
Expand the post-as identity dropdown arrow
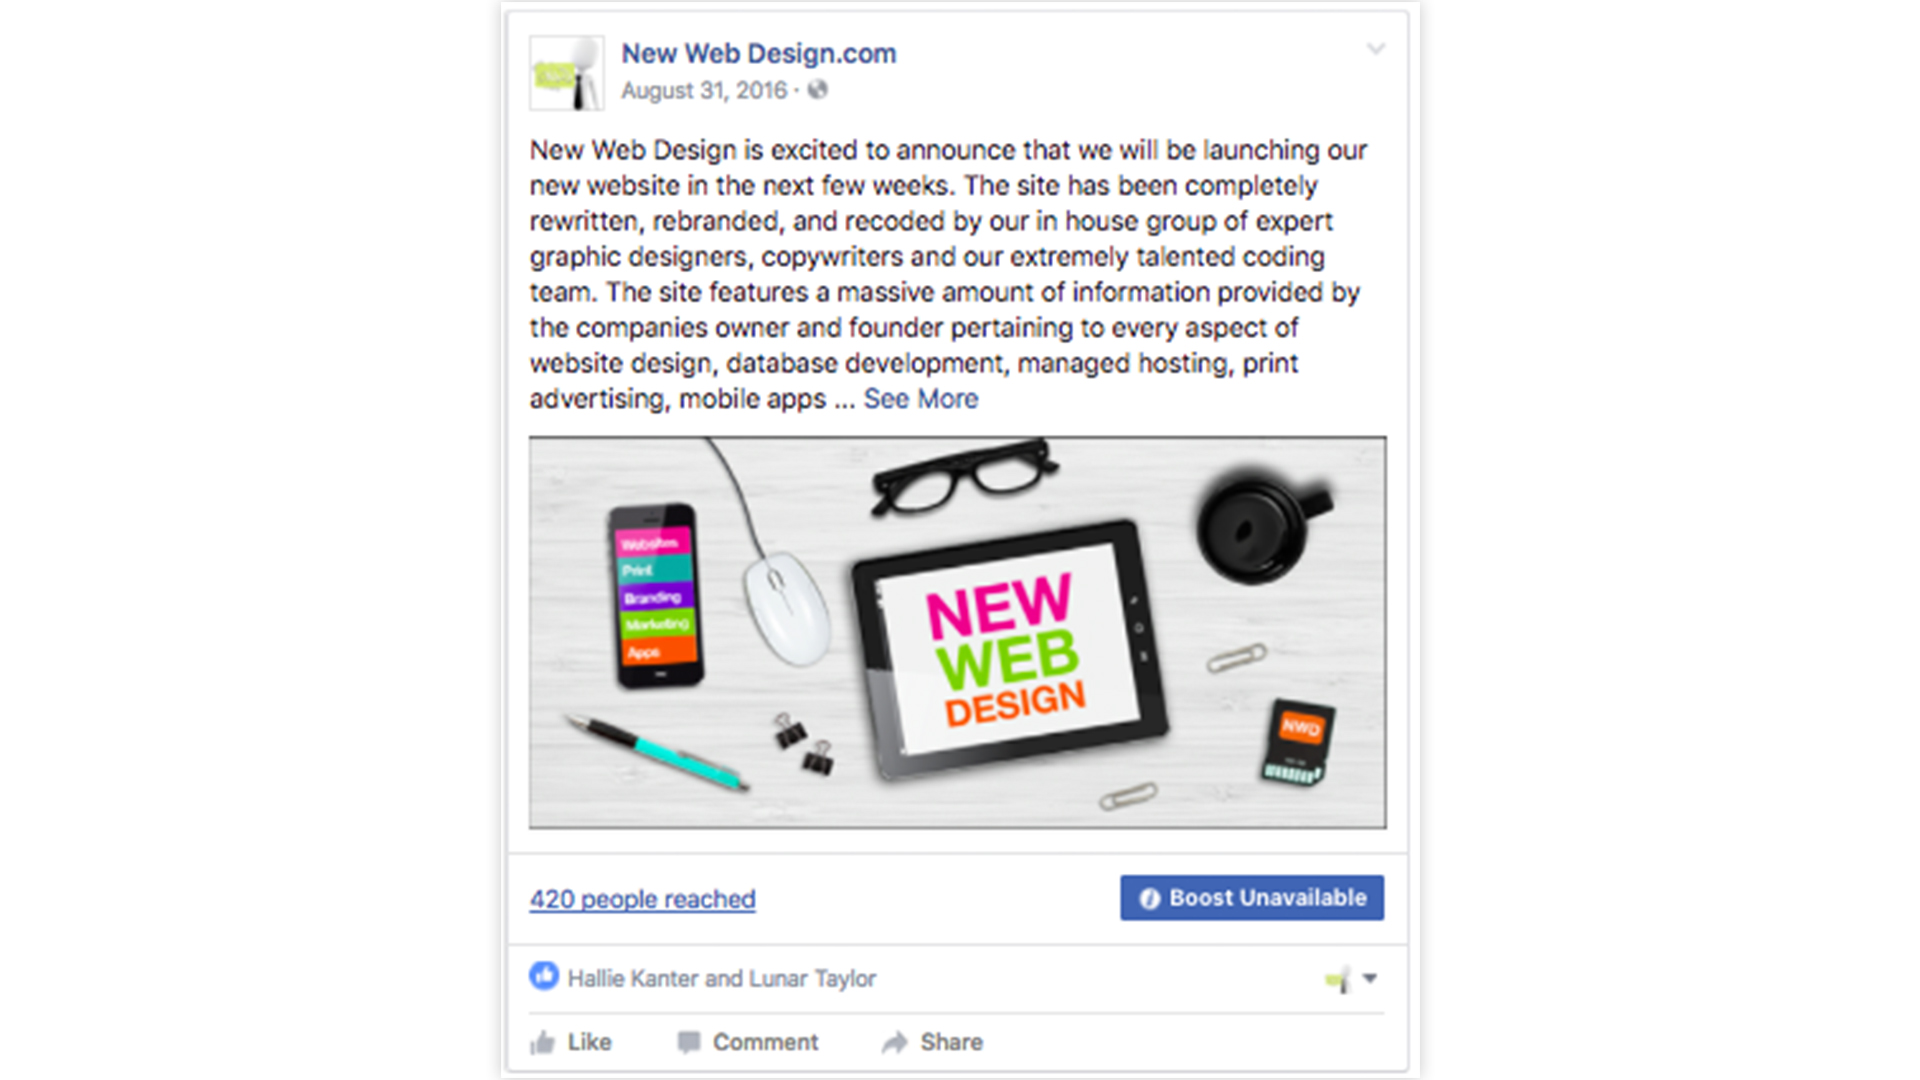(x=1370, y=978)
